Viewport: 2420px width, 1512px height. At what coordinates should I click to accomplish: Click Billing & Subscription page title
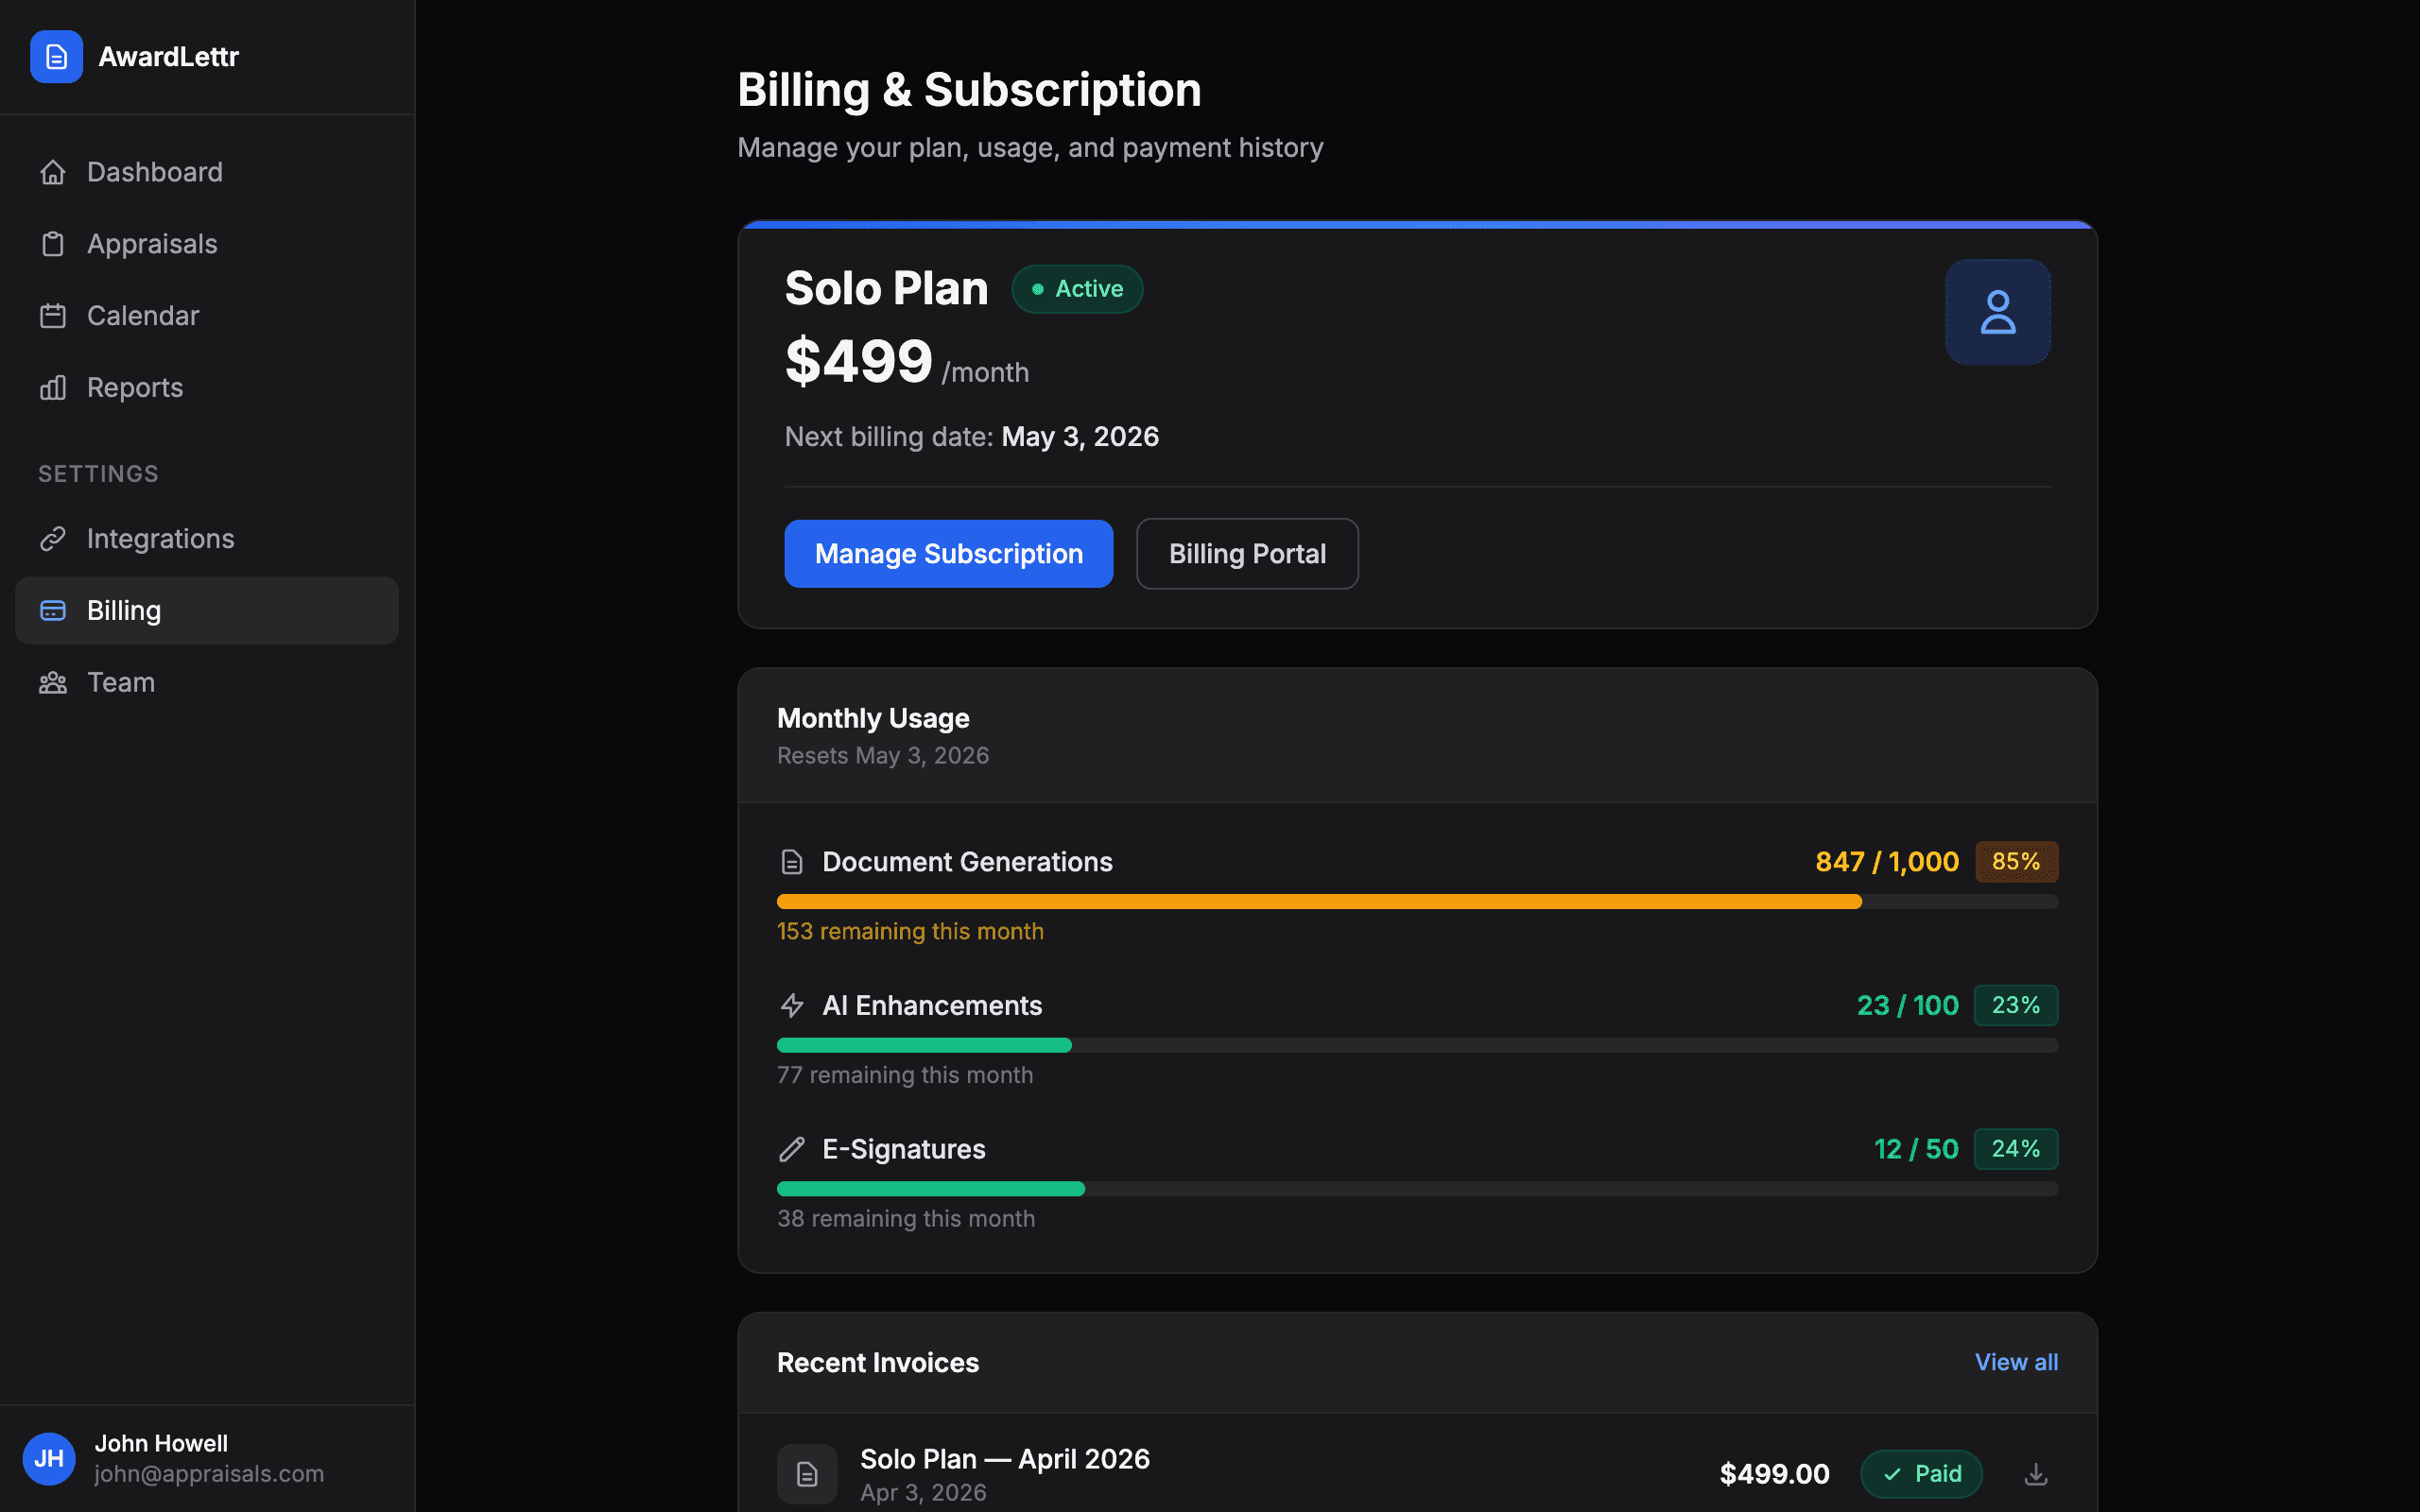click(969, 90)
